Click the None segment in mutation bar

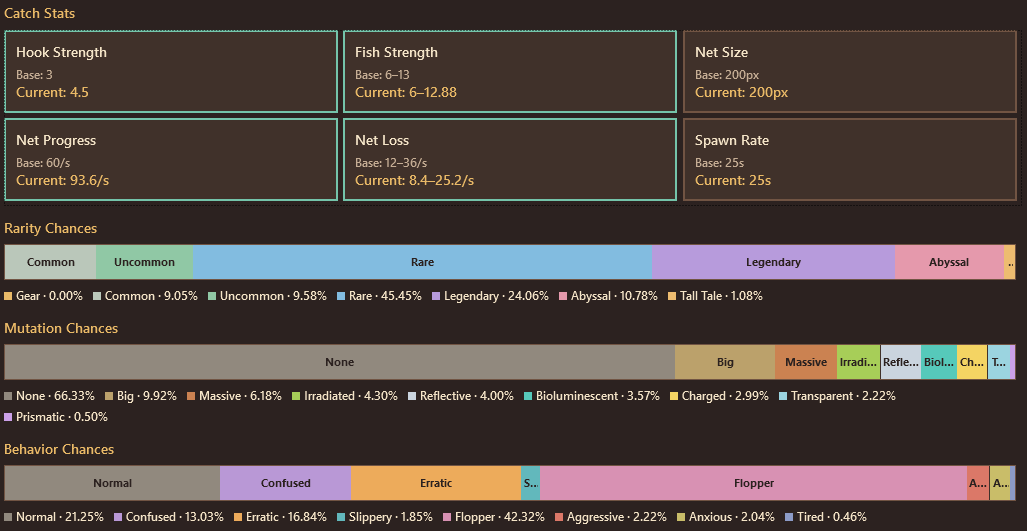tap(340, 362)
